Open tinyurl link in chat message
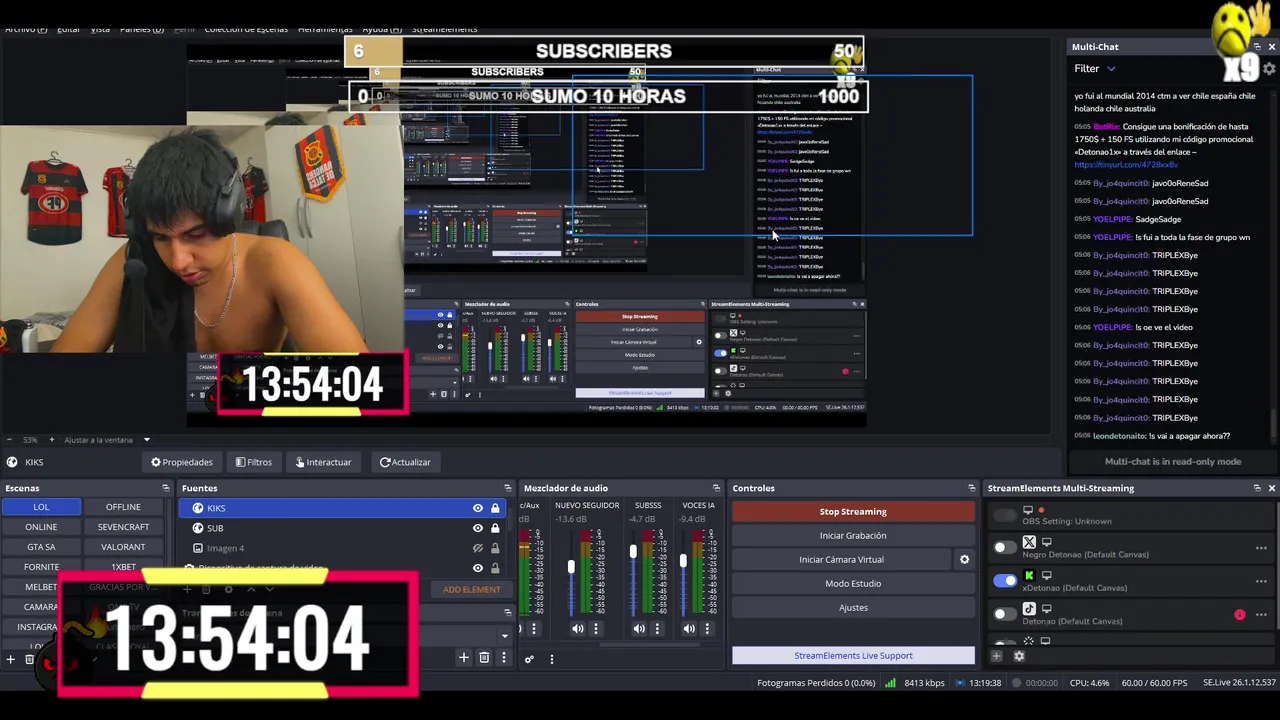 [1126, 165]
